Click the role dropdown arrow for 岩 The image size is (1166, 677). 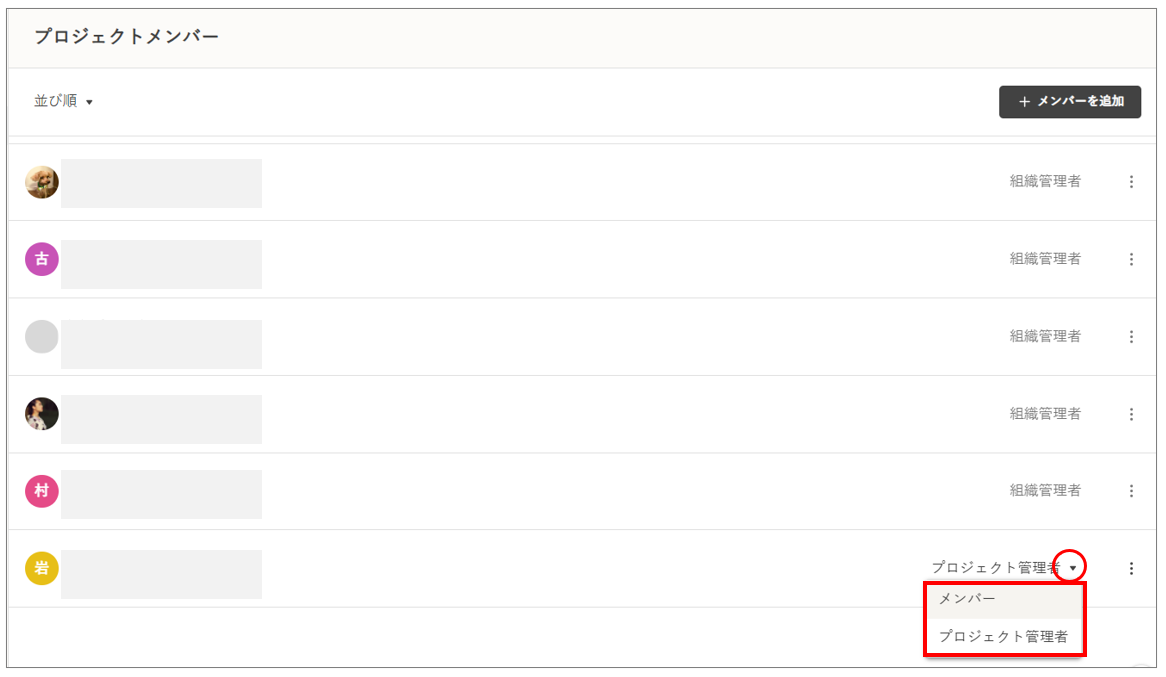1072,568
